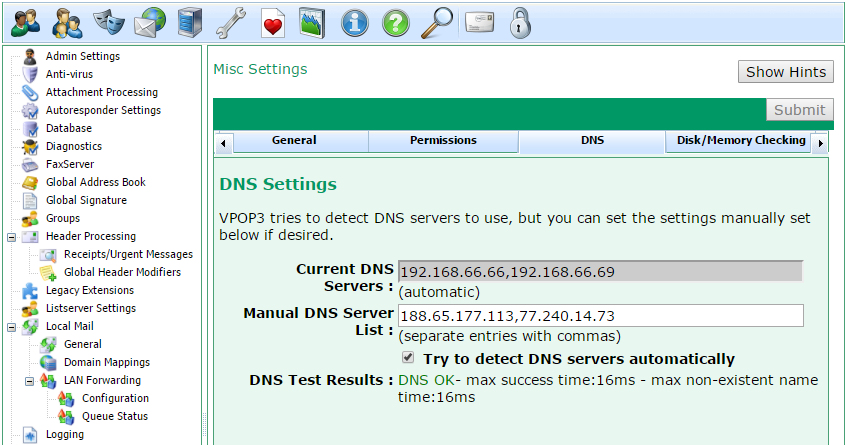The width and height of the screenshot is (845, 445).
Task: Click the Manual DNS Server List field
Action: 600,316
